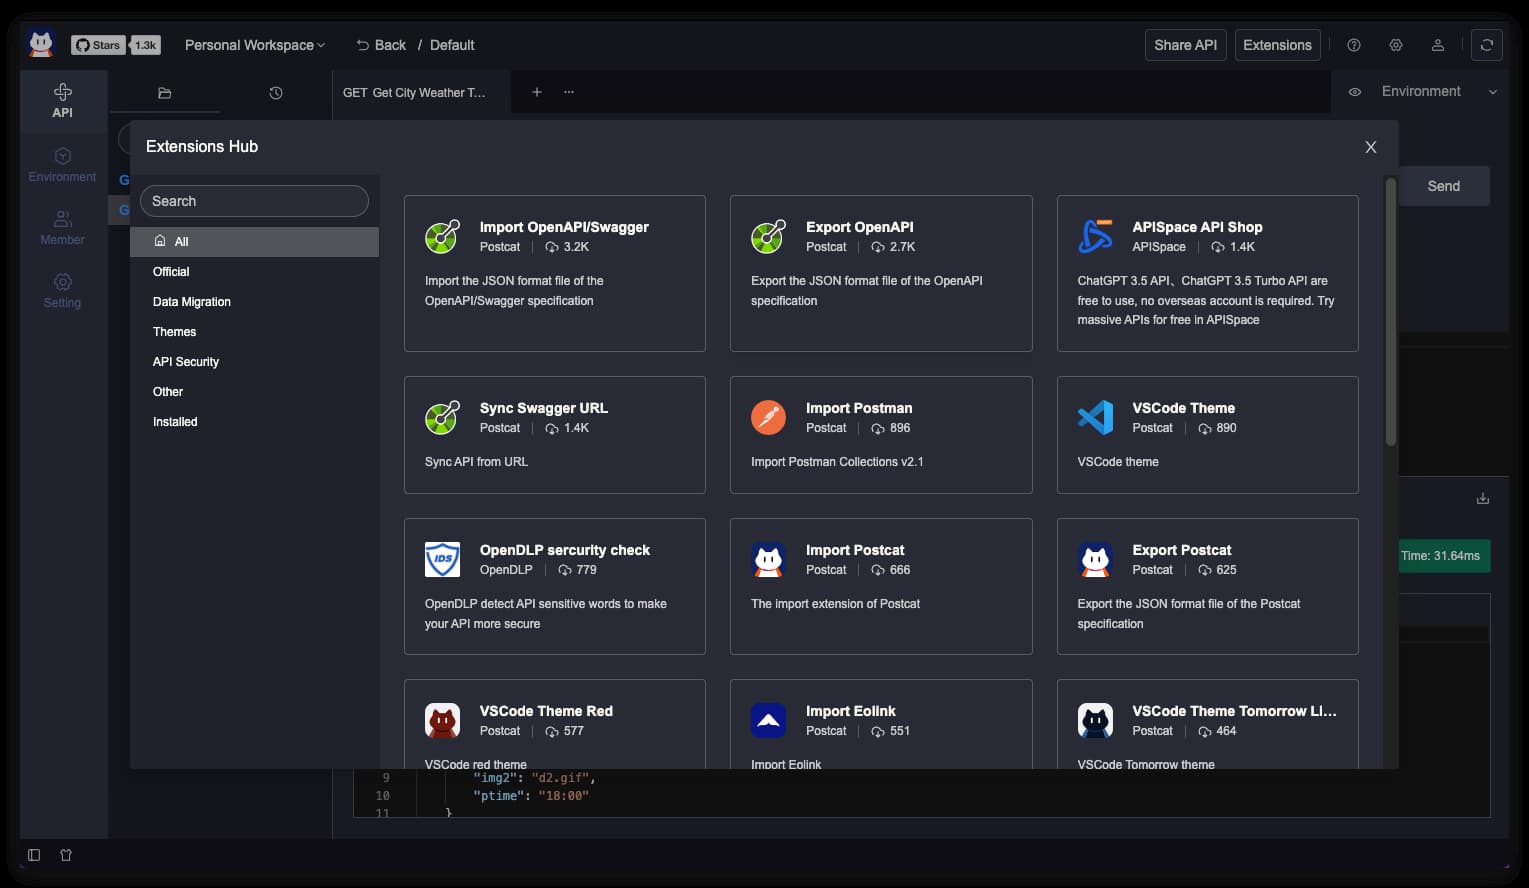Click the Share API button
The image size is (1529, 888).
pos(1185,45)
